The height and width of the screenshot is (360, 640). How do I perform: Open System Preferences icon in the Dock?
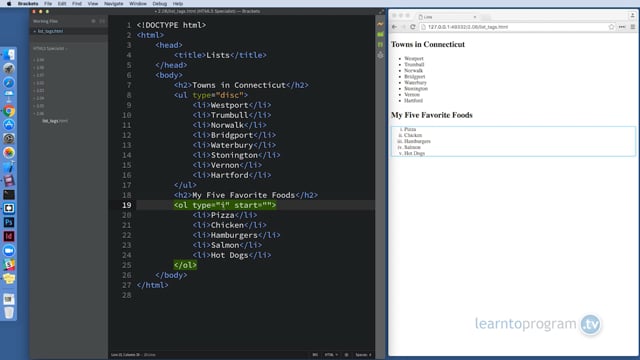tap(9, 139)
